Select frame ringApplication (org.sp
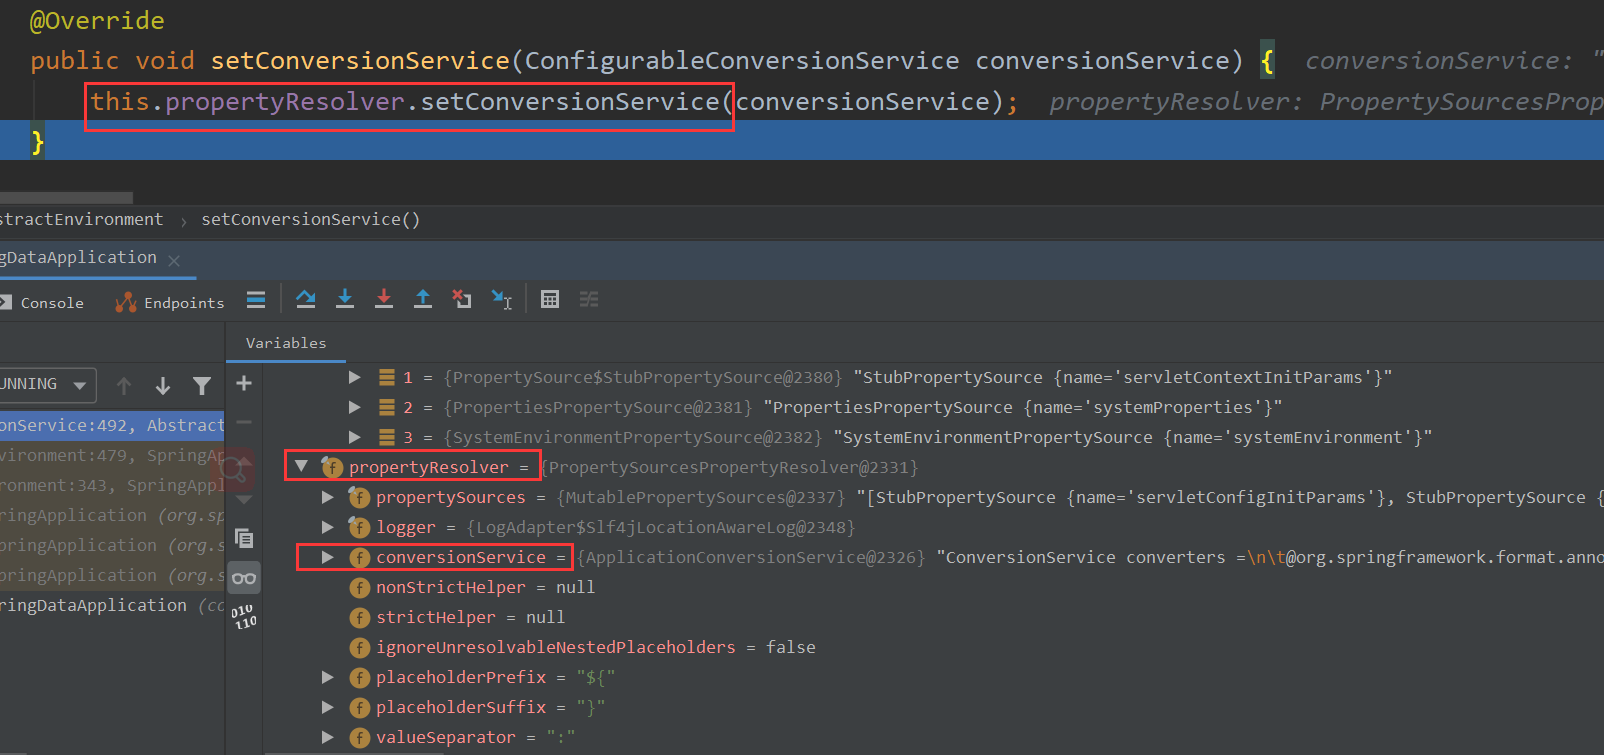1604x755 pixels. [x=112, y=515]
